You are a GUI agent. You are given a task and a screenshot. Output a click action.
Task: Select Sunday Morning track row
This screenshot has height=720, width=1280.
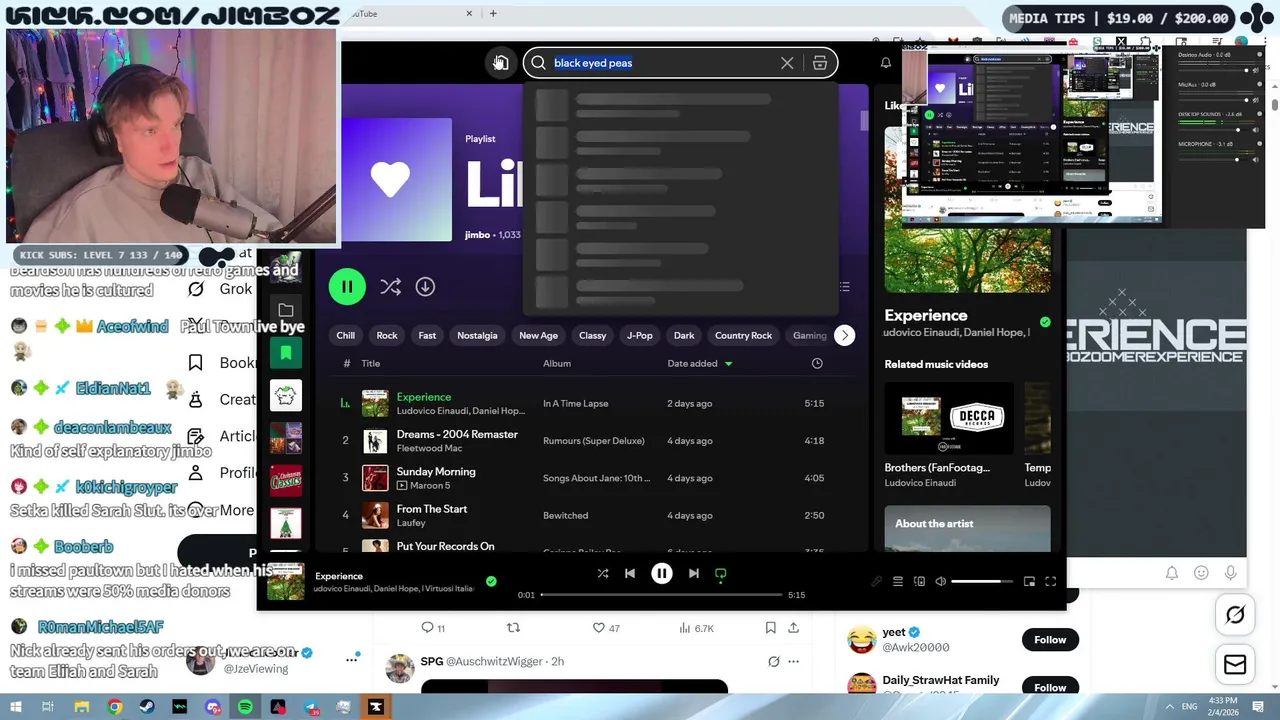click(x=590, y=478)
